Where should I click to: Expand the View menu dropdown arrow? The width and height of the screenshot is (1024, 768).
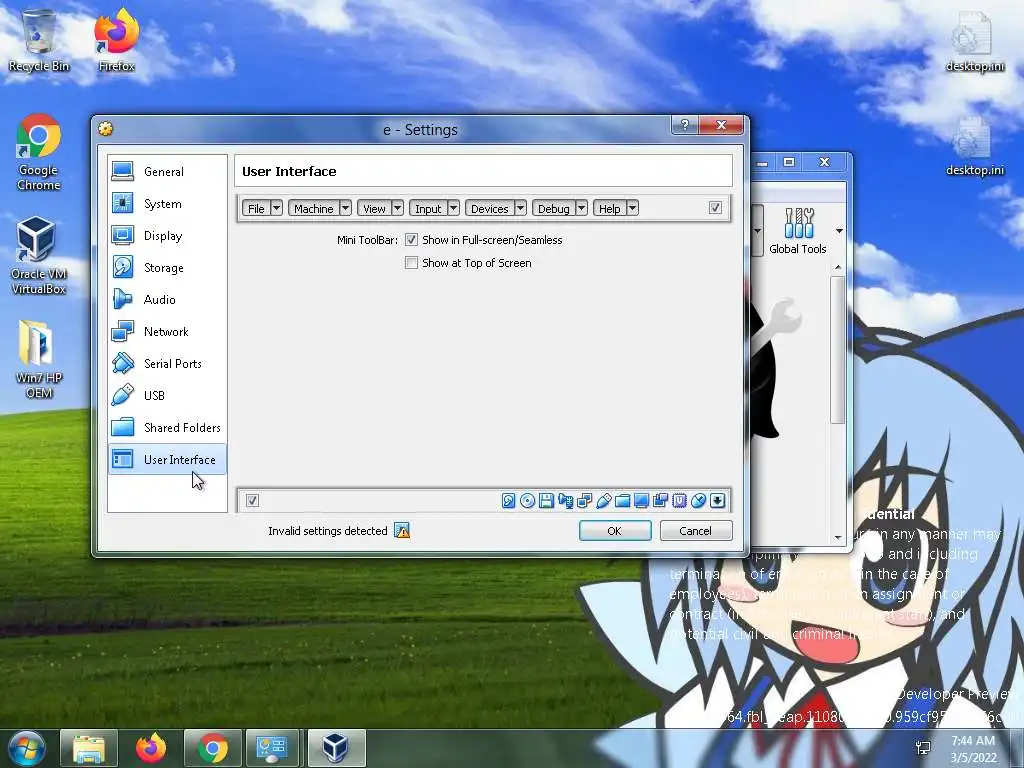pos(397,208)
